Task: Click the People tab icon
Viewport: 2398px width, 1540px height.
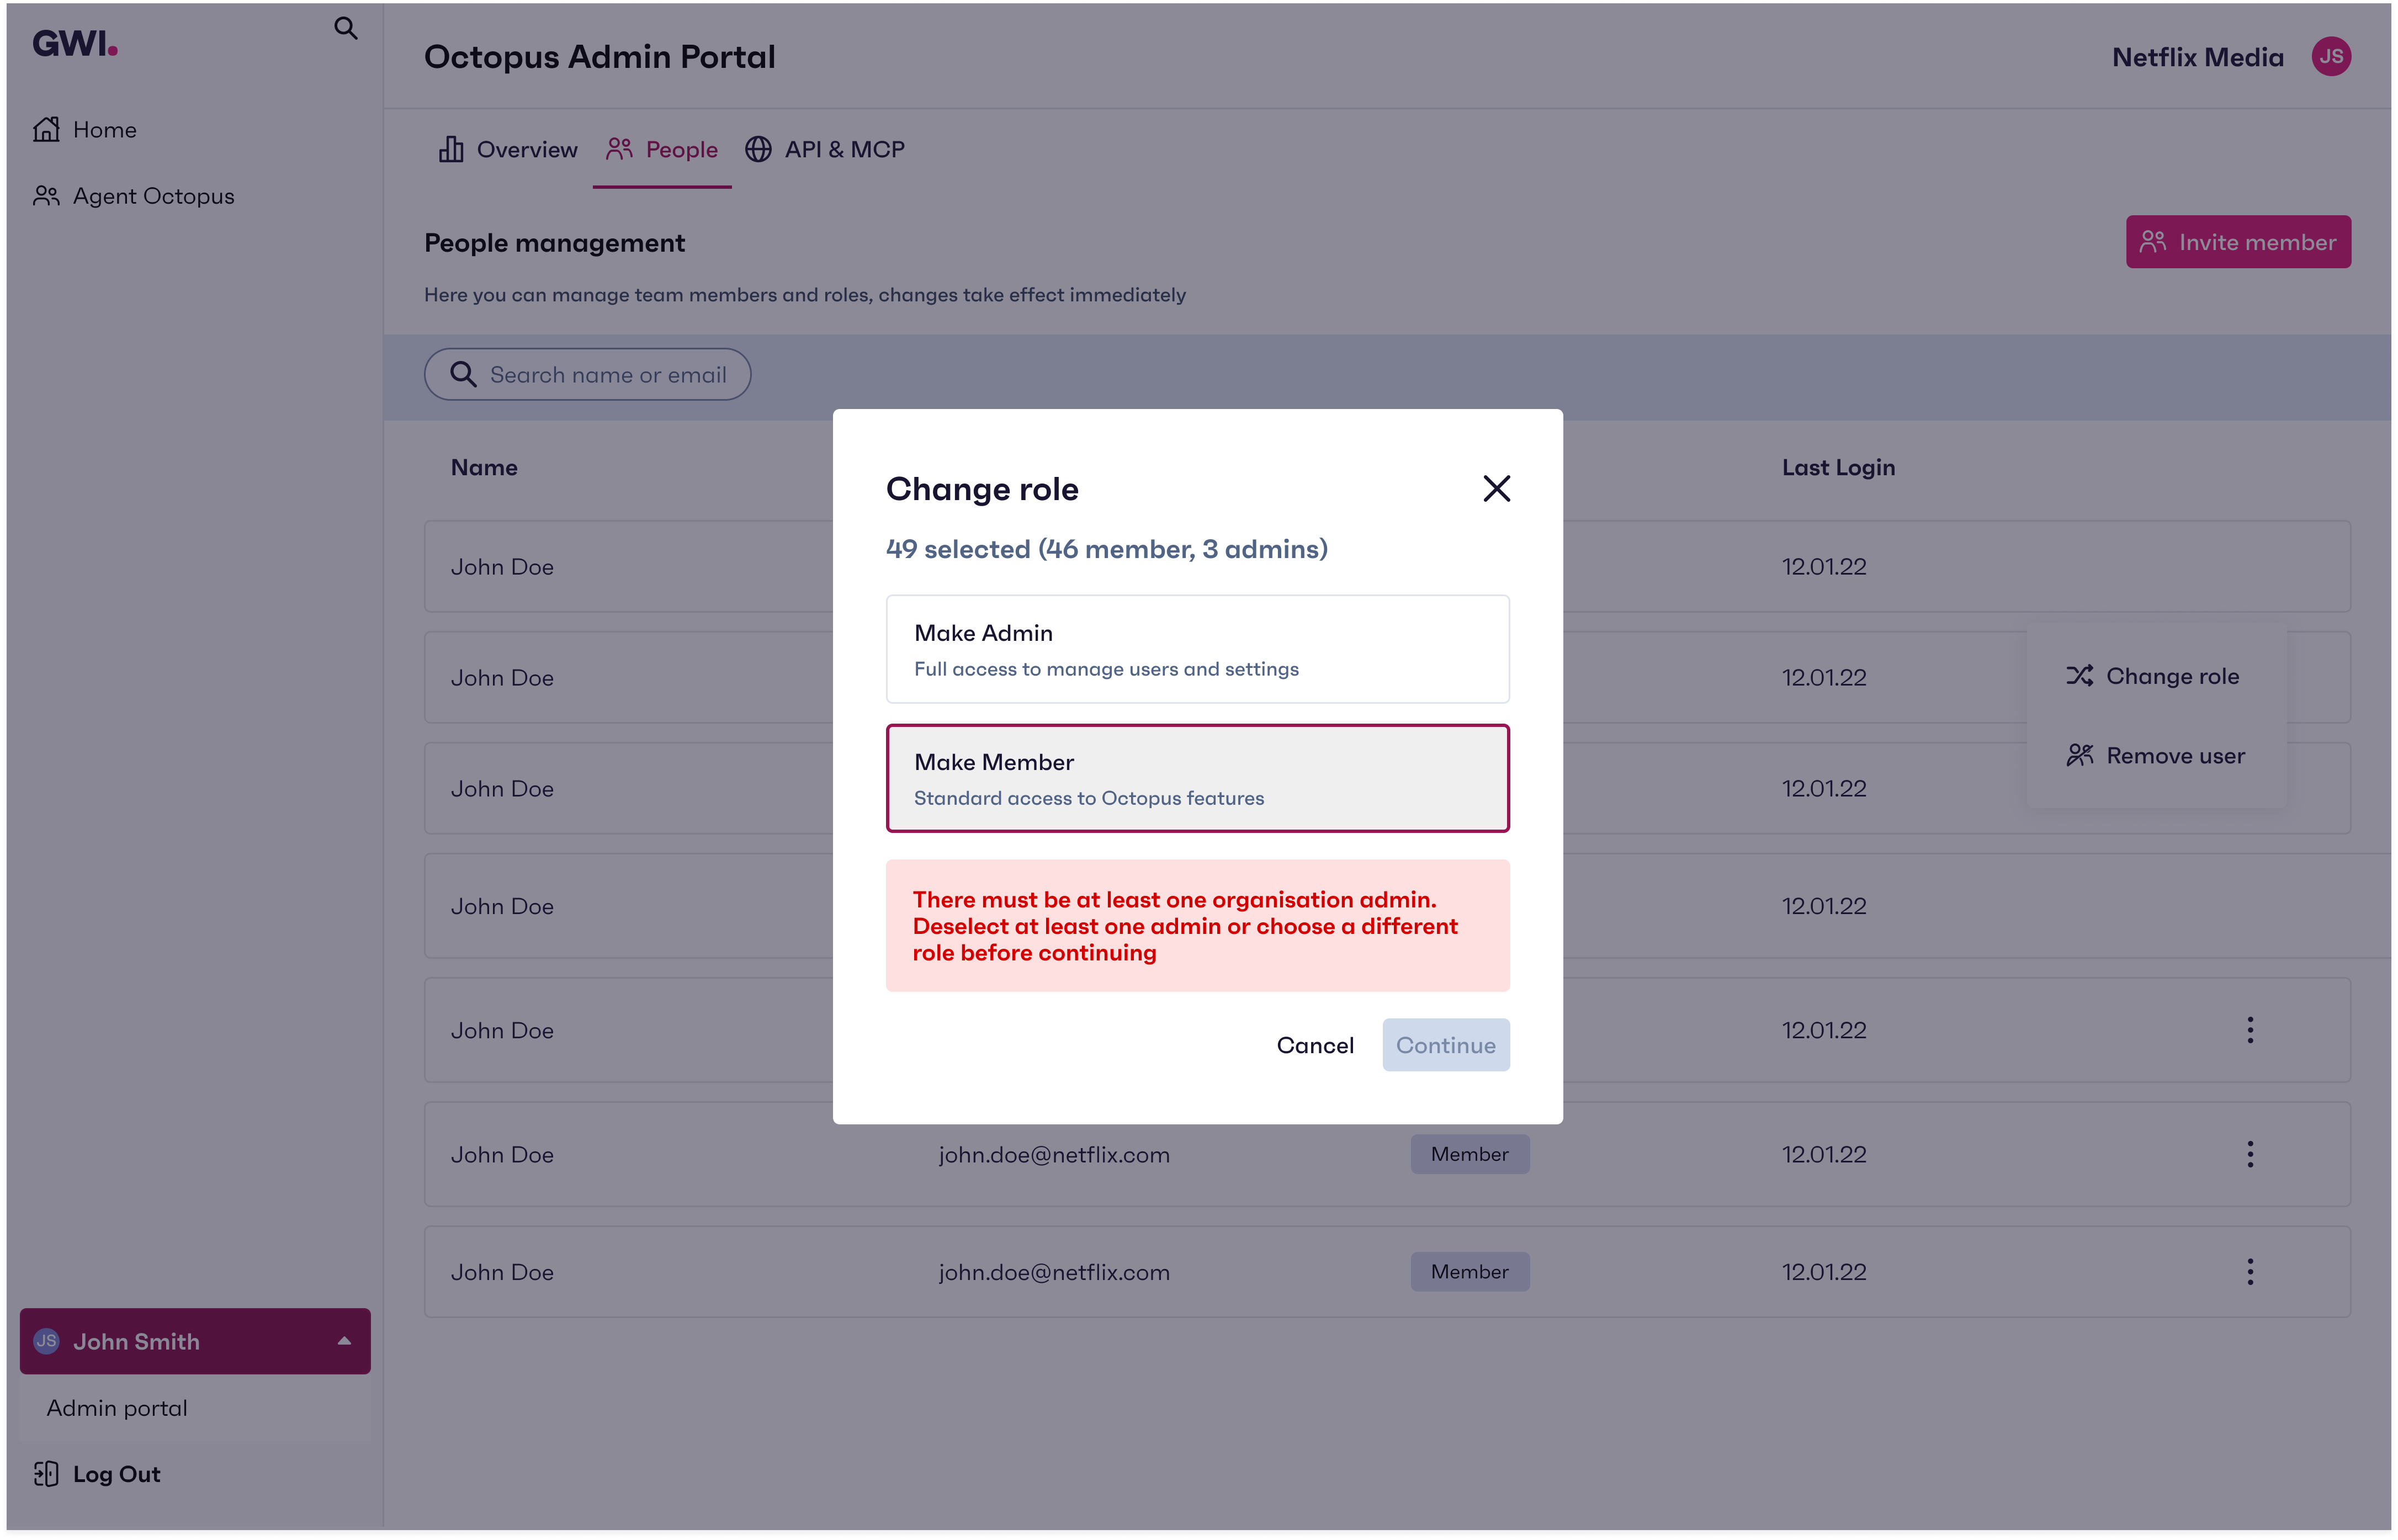Action: point(619,149)
